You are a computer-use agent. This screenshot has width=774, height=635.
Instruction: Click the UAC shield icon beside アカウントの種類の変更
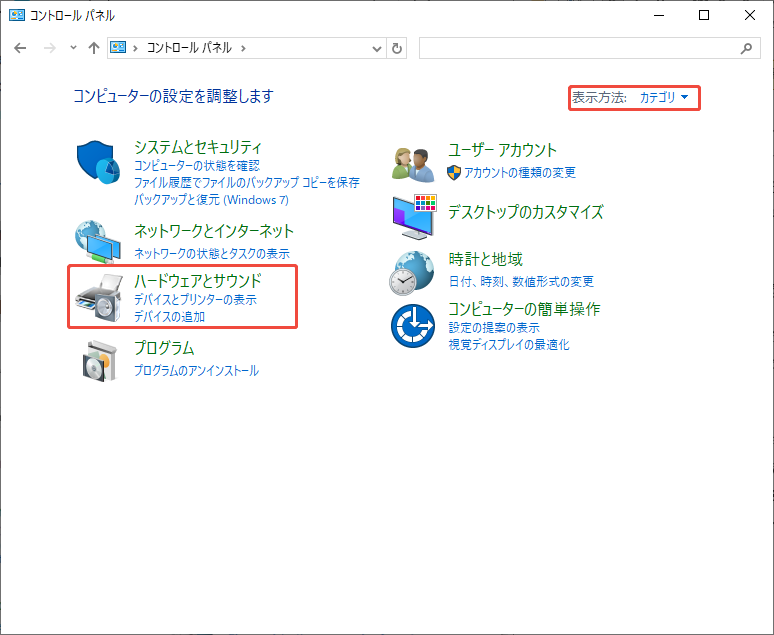[454, 172]
